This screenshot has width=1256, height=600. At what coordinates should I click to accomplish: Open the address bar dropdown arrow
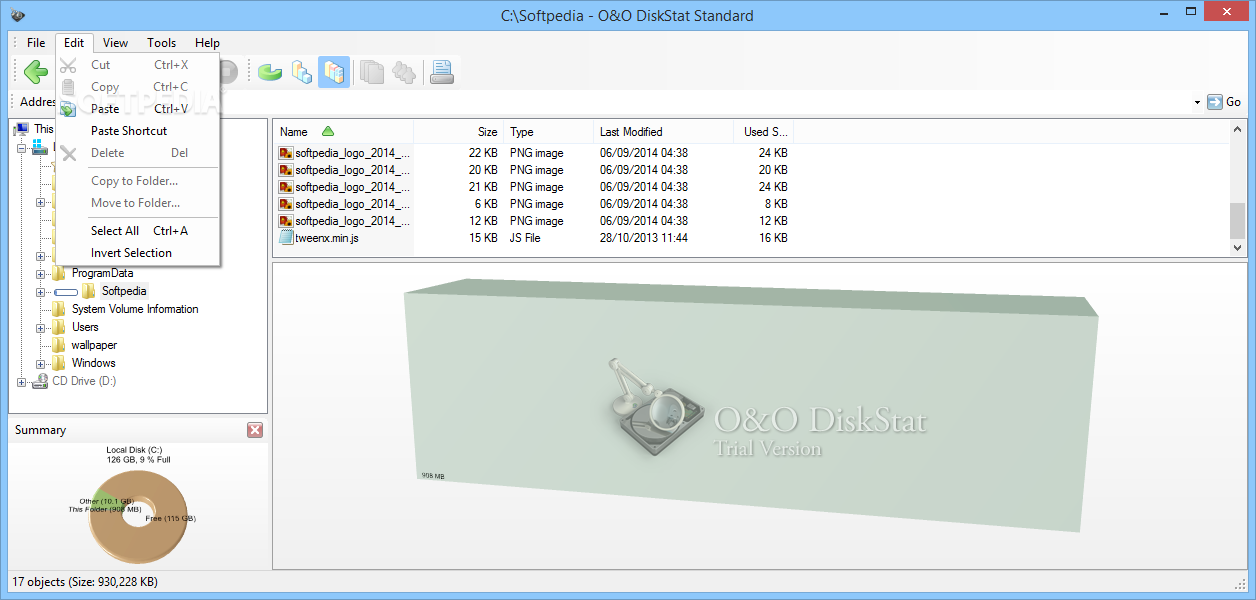[1197, 102]
